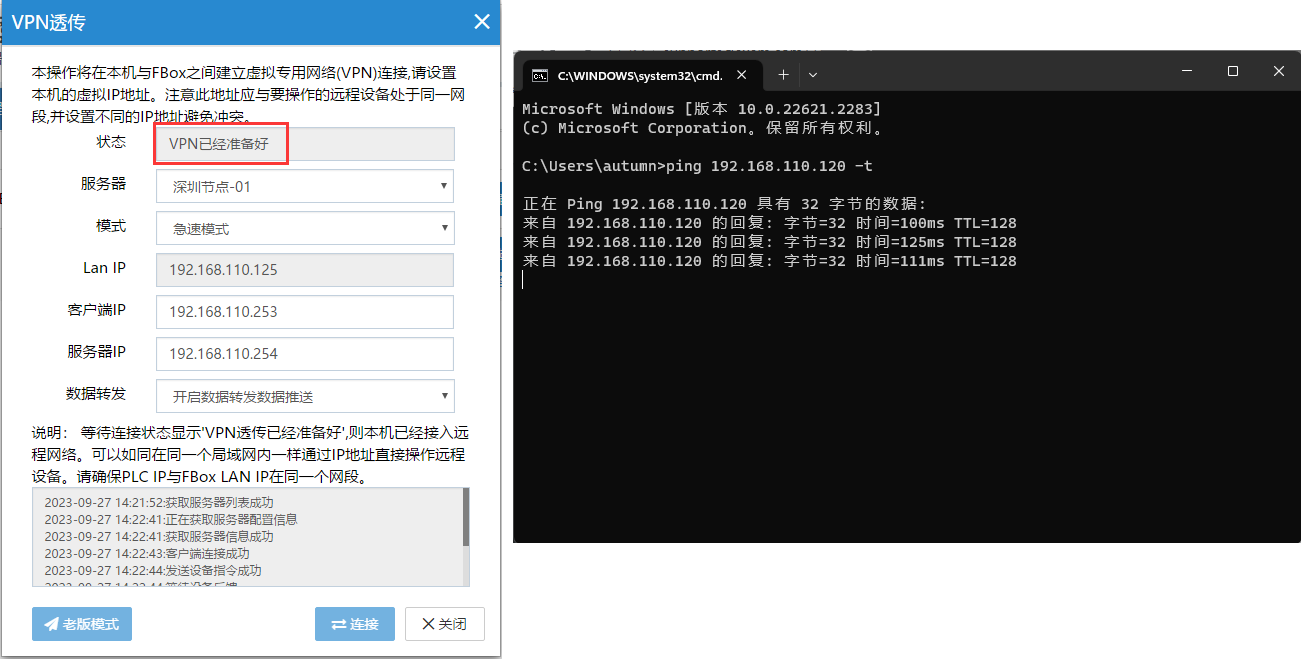This screenshot has width=1301, height=659.
Task: Edit the 客户端IP field 192.168.110.253
Action: (305, 312)
